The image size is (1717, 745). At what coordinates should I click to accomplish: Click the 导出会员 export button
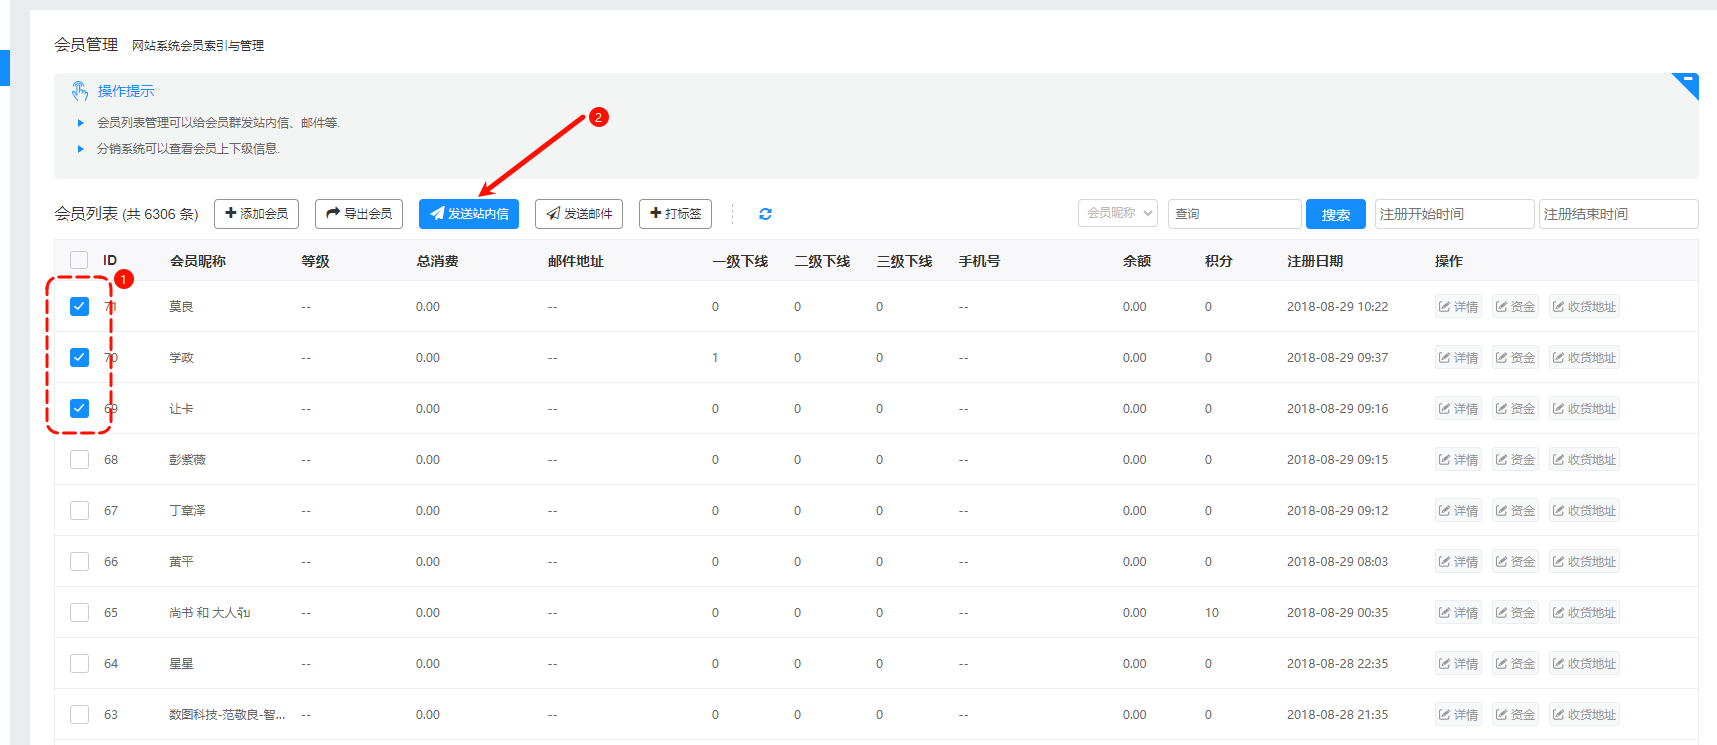click(359, 214)
